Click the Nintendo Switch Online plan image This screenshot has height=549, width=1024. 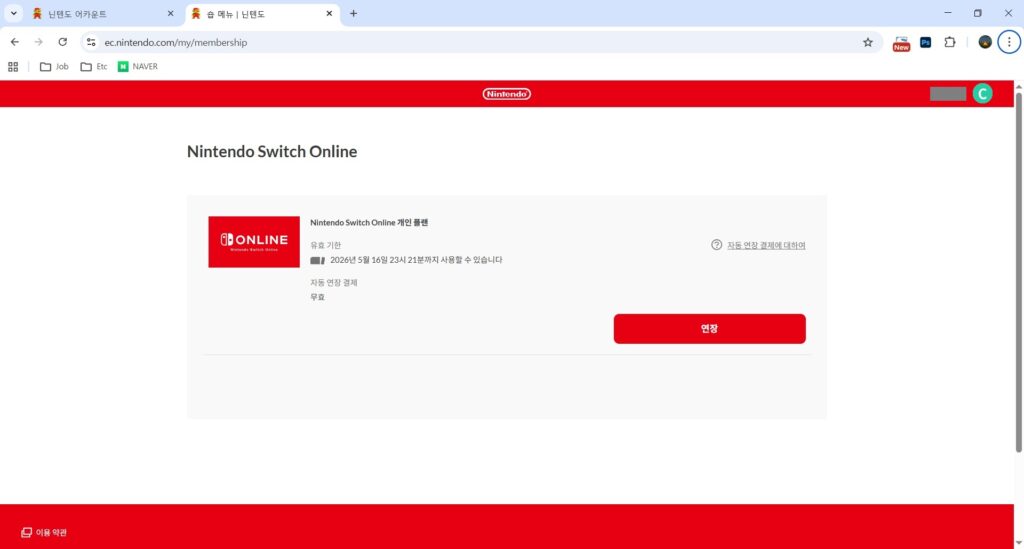(254, 241)
